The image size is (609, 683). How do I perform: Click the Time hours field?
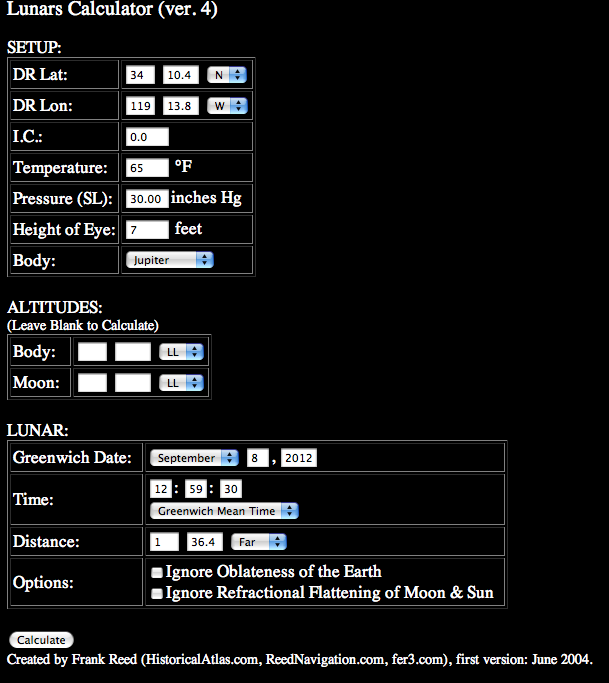[x=160, y=489]
